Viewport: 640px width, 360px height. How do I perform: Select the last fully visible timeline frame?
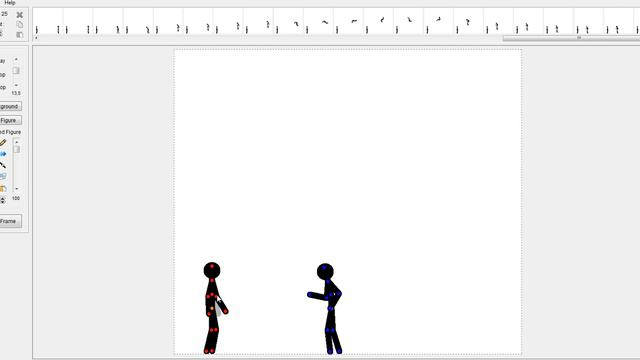click(x=619, y=22)
